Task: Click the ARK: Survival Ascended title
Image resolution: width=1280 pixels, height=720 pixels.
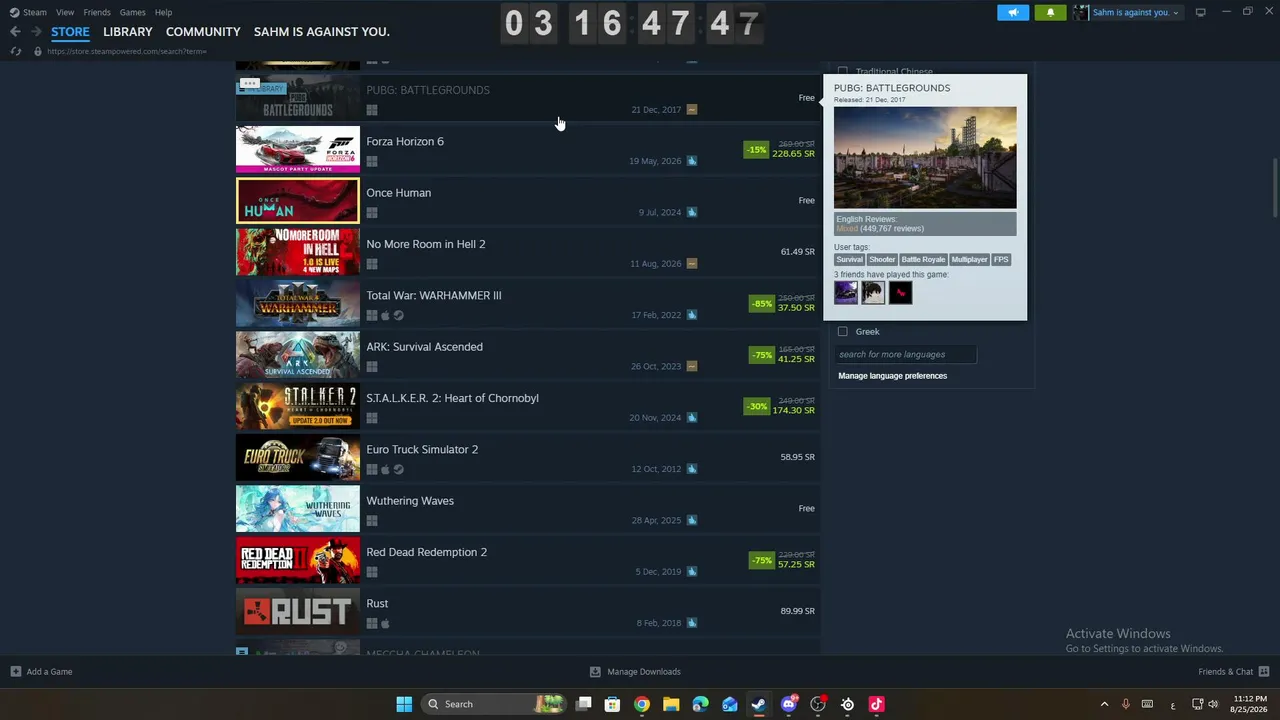Action: click(424, 347)
